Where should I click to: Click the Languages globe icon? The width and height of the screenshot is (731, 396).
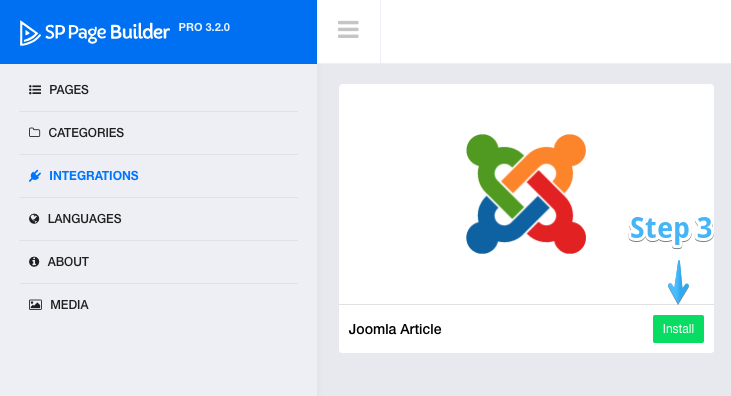(34, 219)
